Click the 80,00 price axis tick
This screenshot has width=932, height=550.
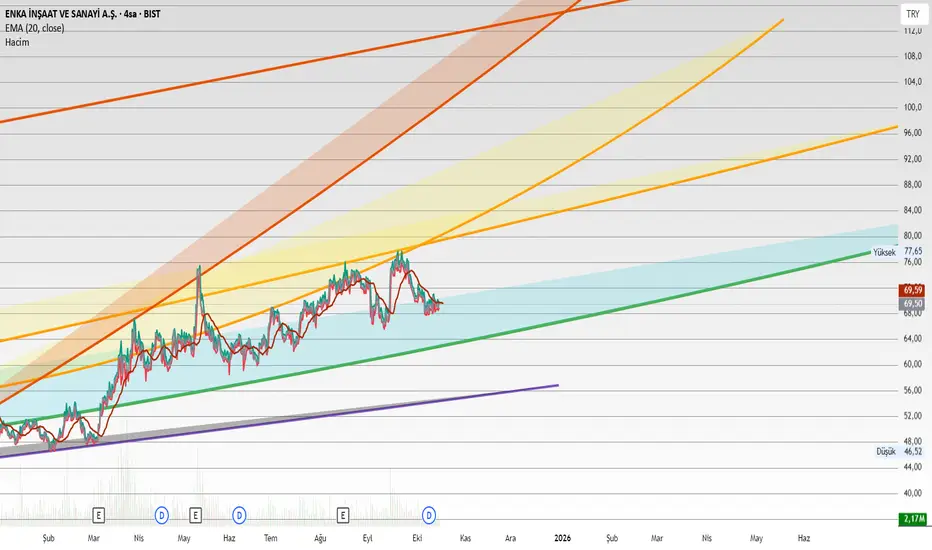(913, 236)
